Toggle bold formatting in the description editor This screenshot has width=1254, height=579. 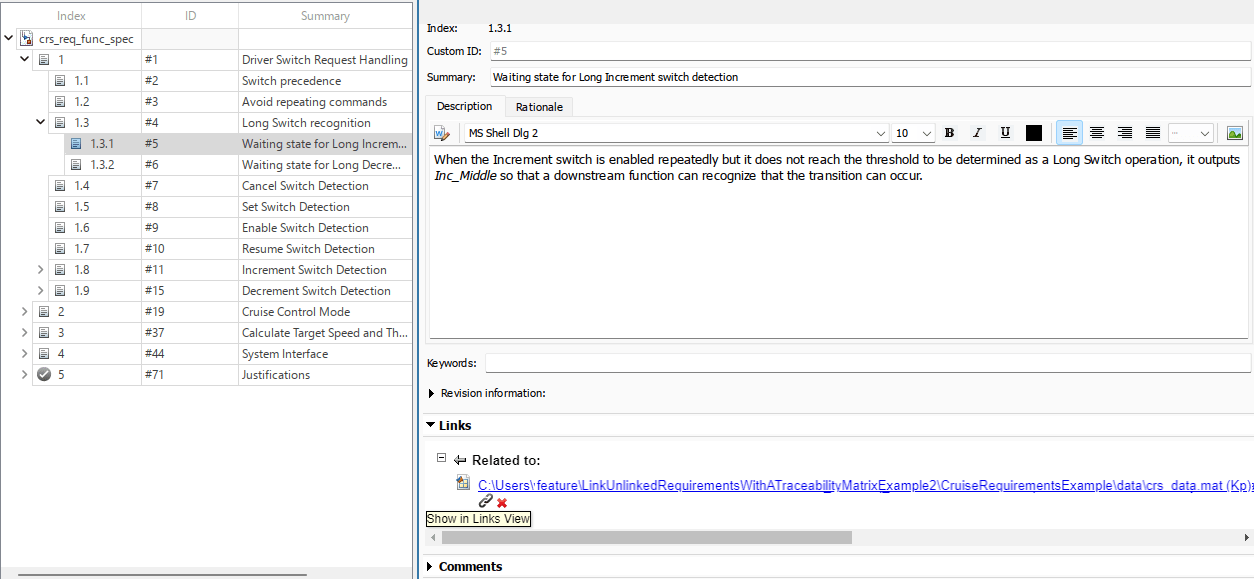pyautogui.click(x=949, y=132)
